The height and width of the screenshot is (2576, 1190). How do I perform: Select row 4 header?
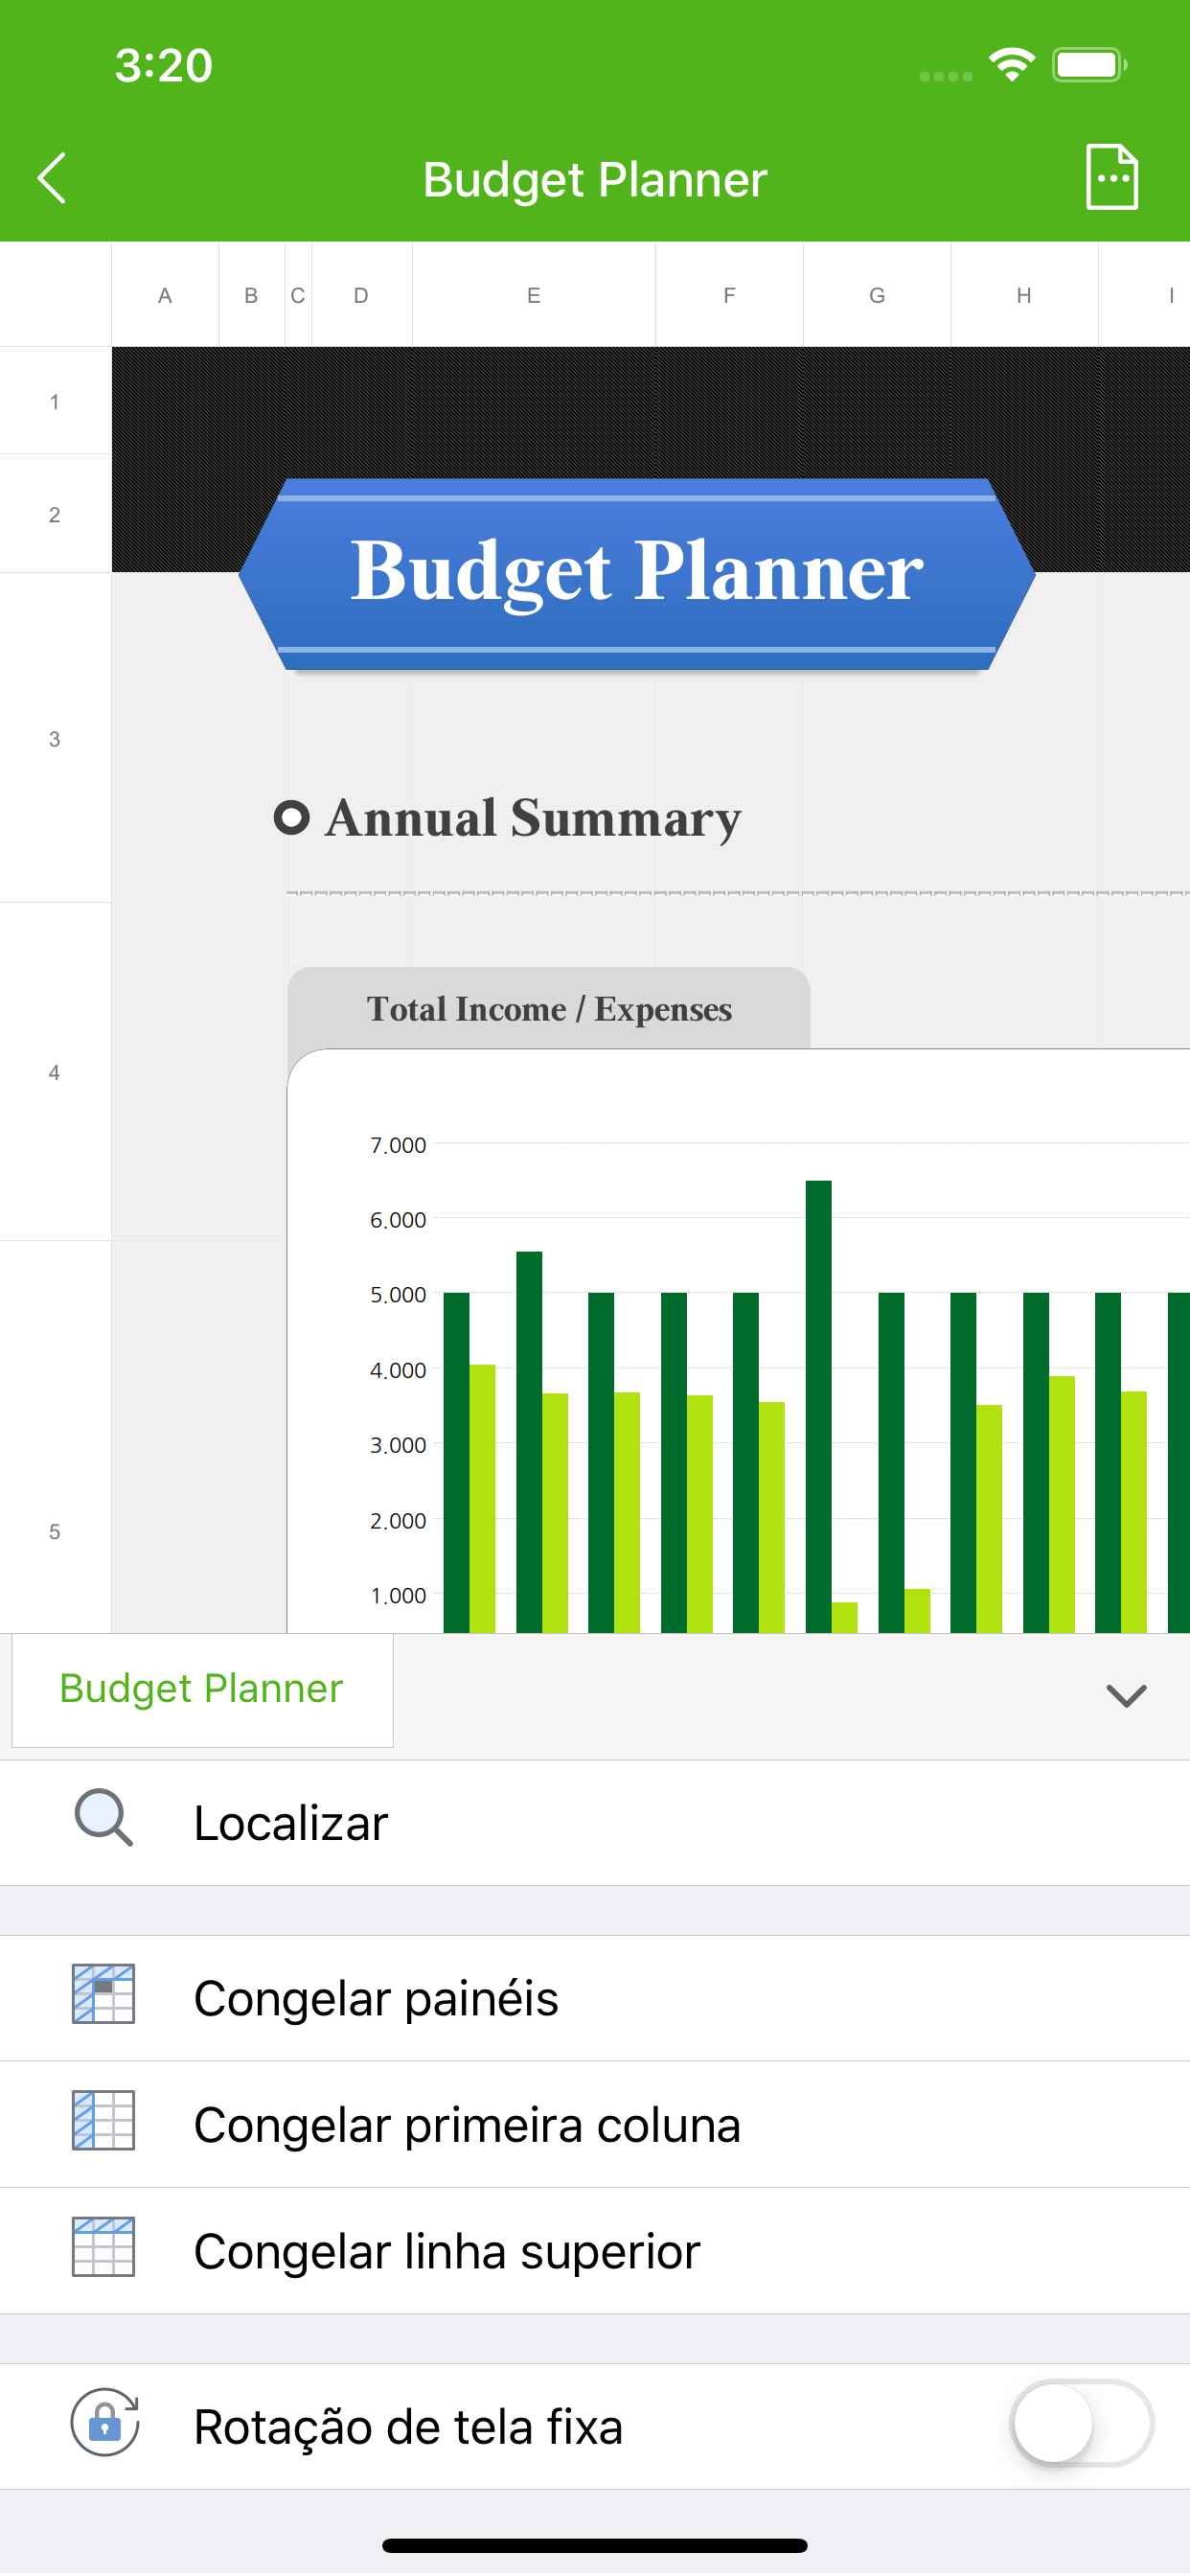pos(55,1072)
